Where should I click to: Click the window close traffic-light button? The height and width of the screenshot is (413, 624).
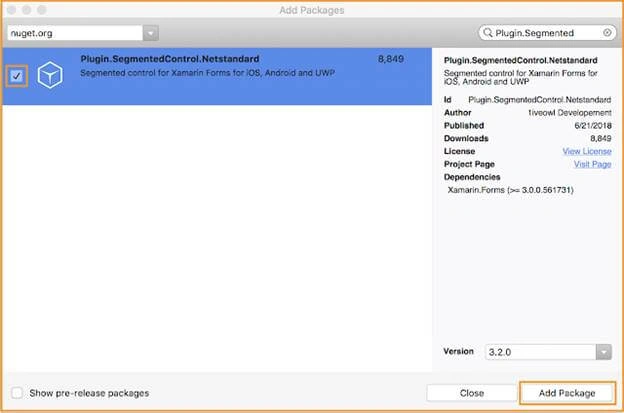click(x=12, y=10)
